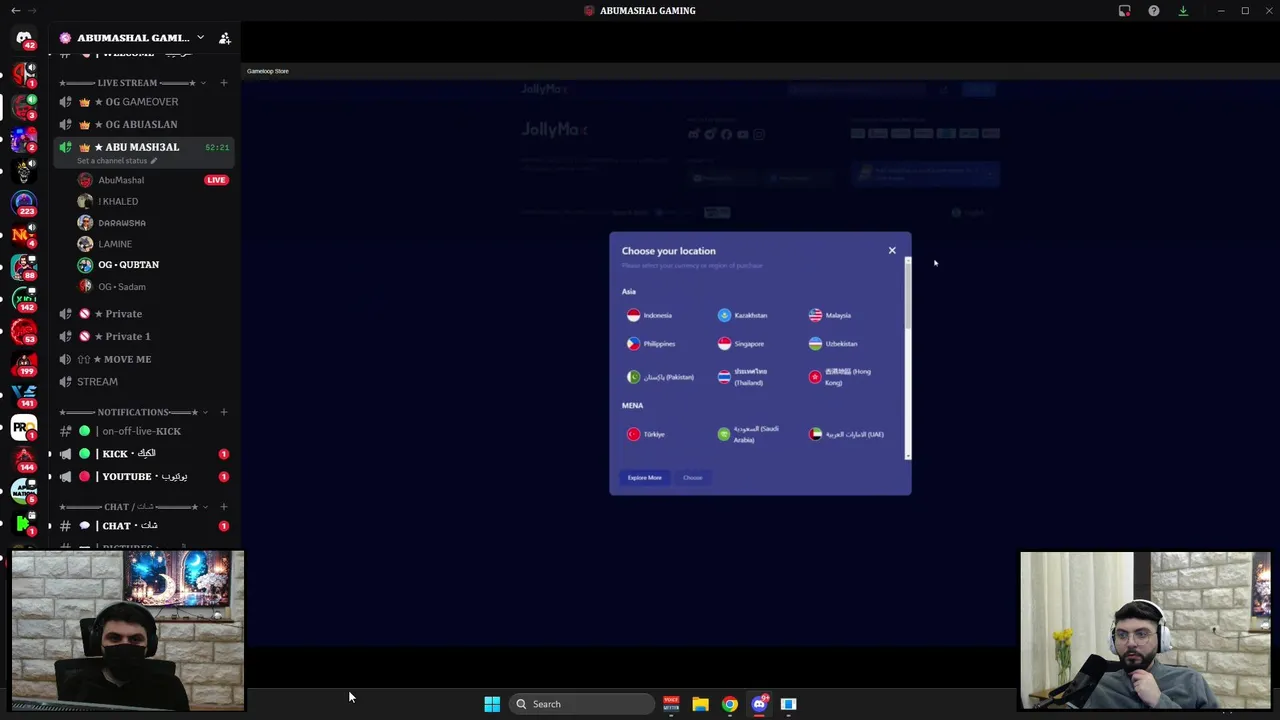Open YOUTUBE announcement channel

pos(144,477)
